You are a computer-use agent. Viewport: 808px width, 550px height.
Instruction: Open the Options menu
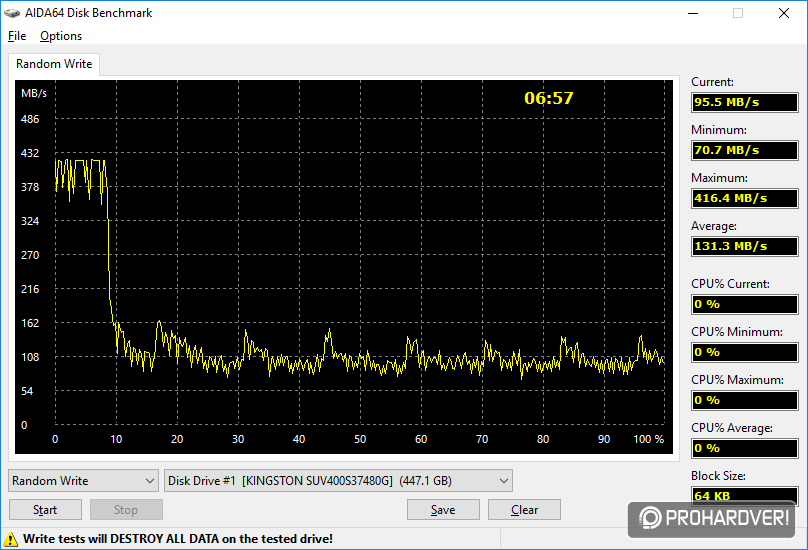(61, 36)
